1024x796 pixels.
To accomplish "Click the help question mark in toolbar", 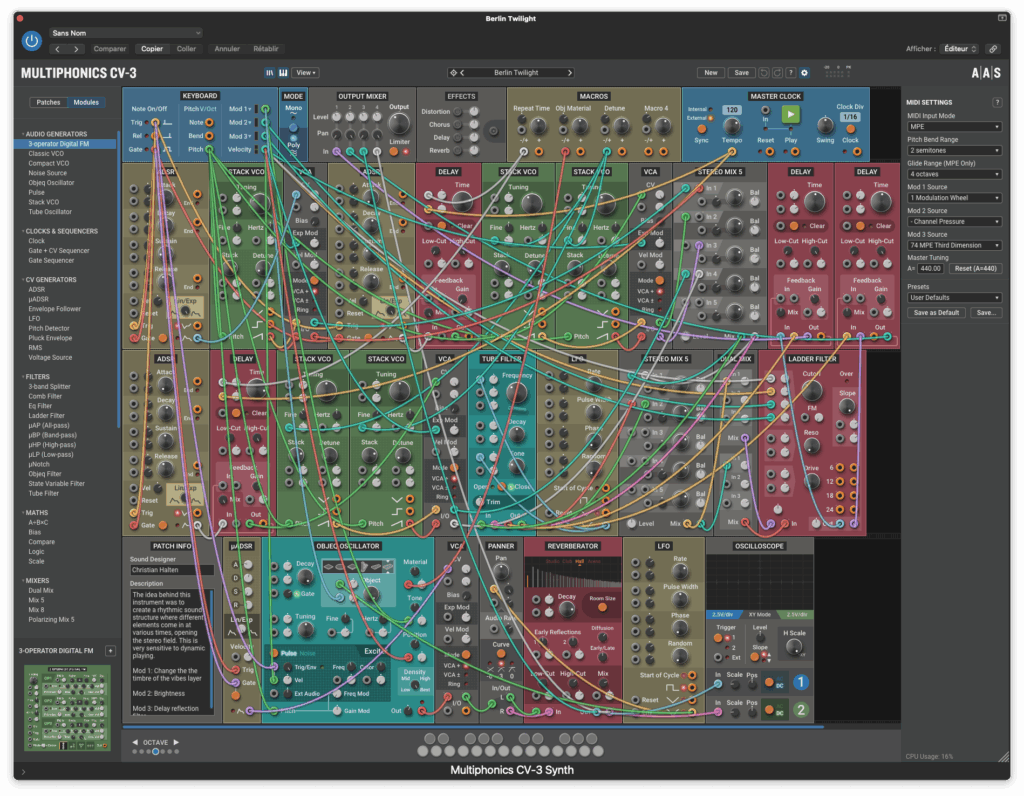I will (x=790, y=73).
